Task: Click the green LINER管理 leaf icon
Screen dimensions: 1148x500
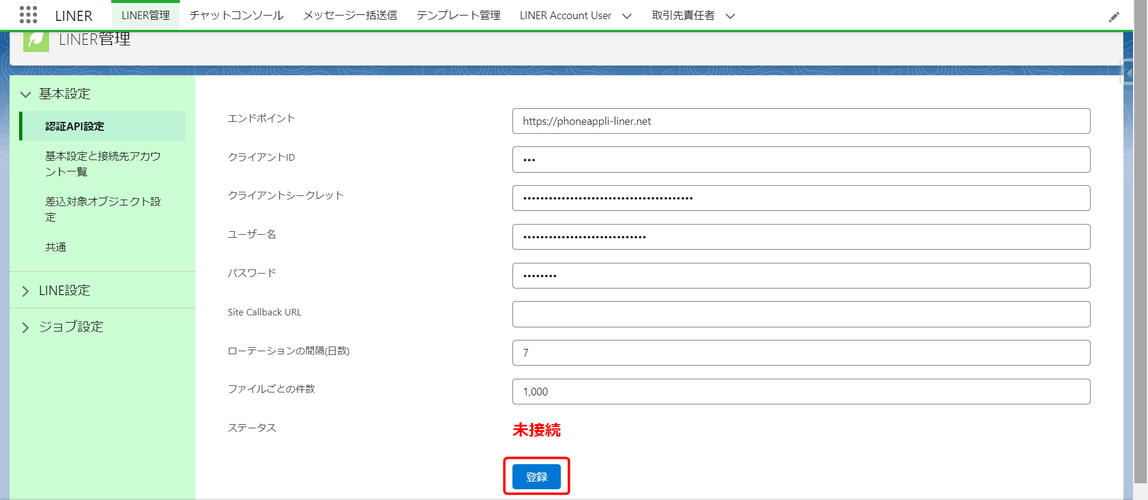Action: pyautogui.click(x=36, y=40)
